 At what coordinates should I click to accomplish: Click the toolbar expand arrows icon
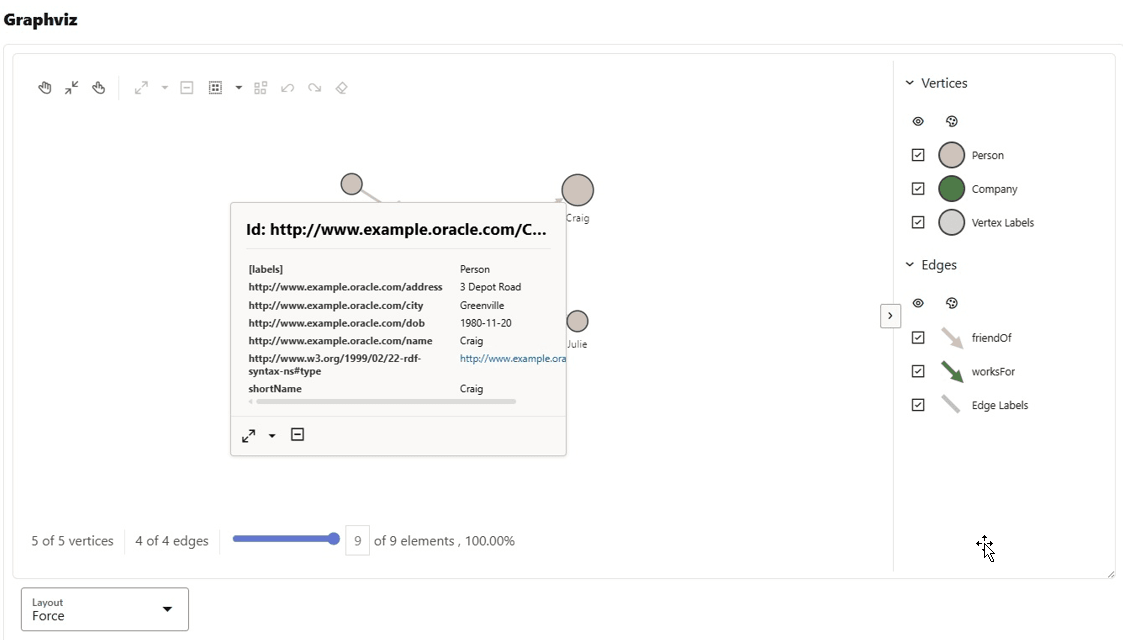click(141, 88)
